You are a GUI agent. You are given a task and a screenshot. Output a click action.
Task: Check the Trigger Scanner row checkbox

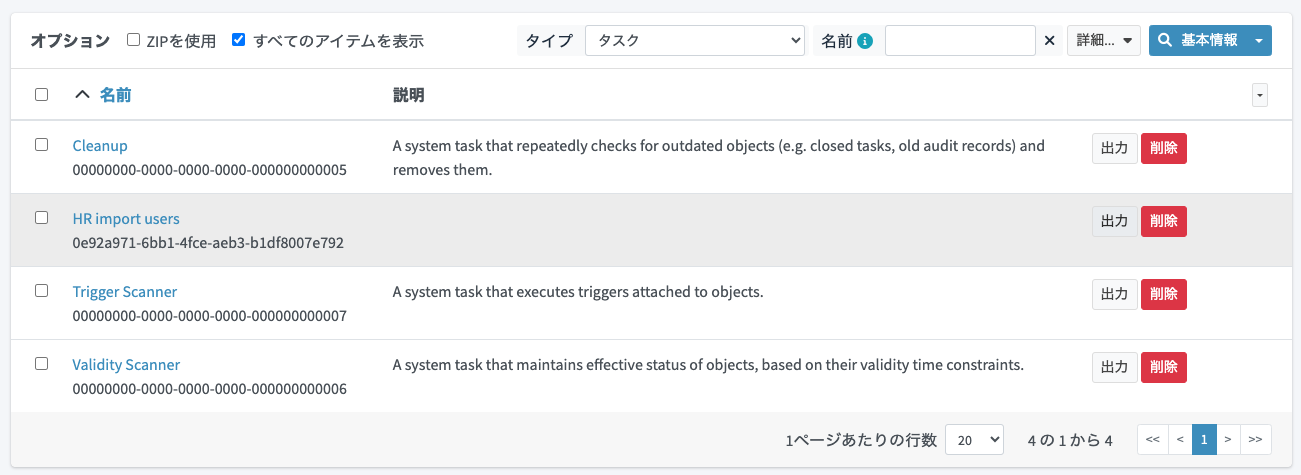click(x=41, y=290)
